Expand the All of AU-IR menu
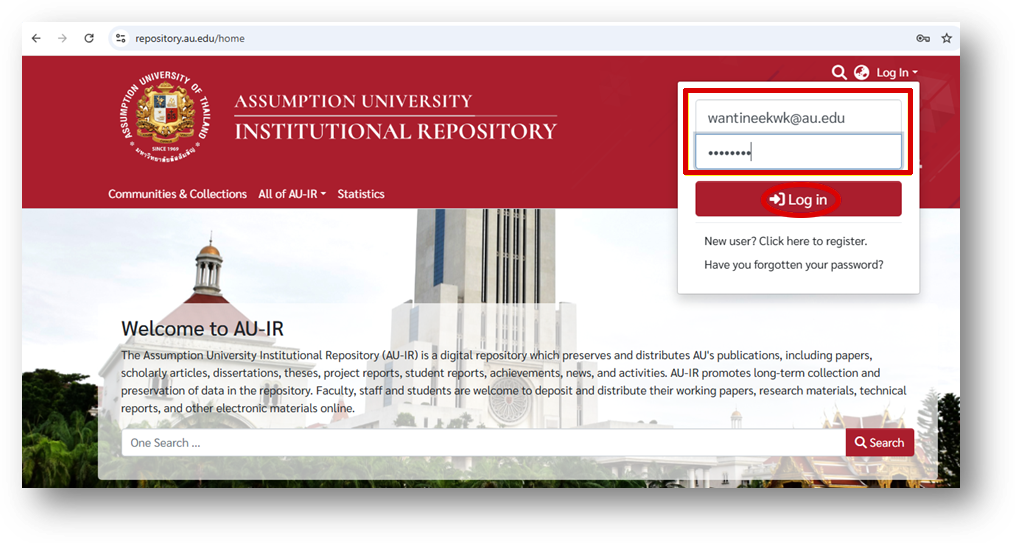Image resolution: width=1015 pixels, height=543 pixels. [x=292, y=194]
